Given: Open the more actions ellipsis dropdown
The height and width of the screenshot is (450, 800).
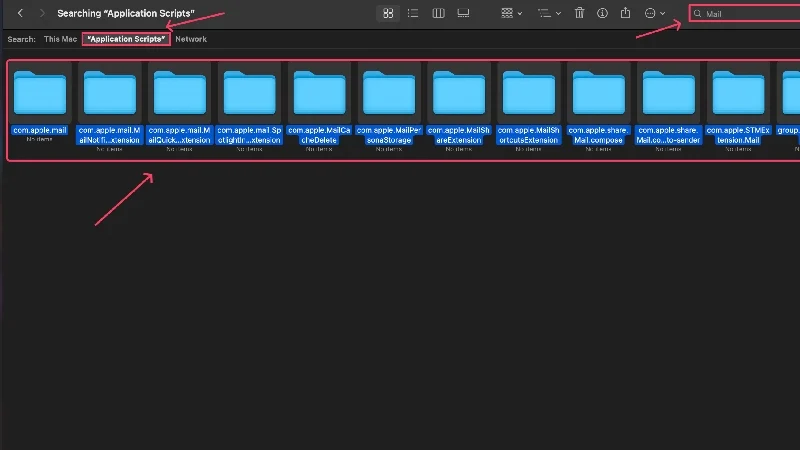Looking at the screenshot, I should click(x=655, y=13).
